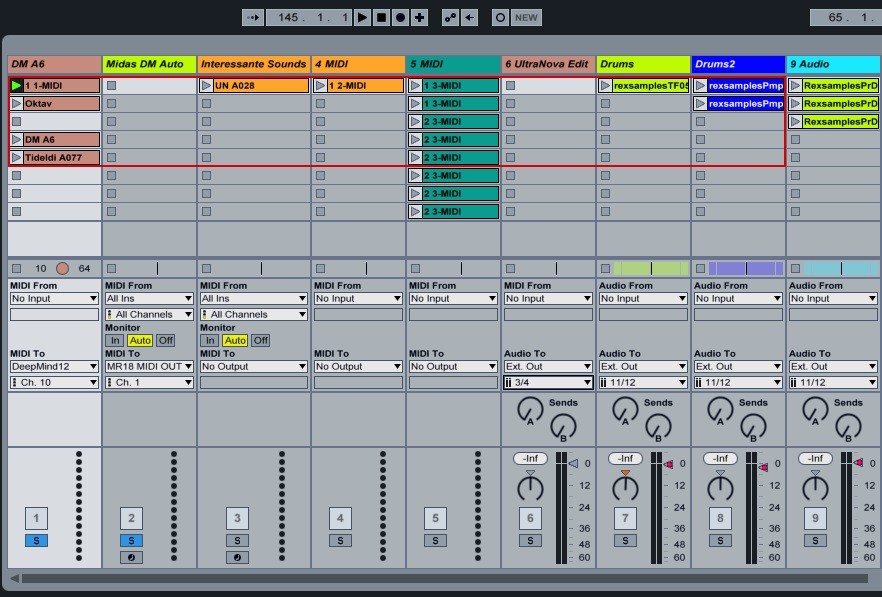Image resolution: width=882 pixels, height=597 pixels.
Task: Solo track 2 with the S button
Action: (131, 541)
